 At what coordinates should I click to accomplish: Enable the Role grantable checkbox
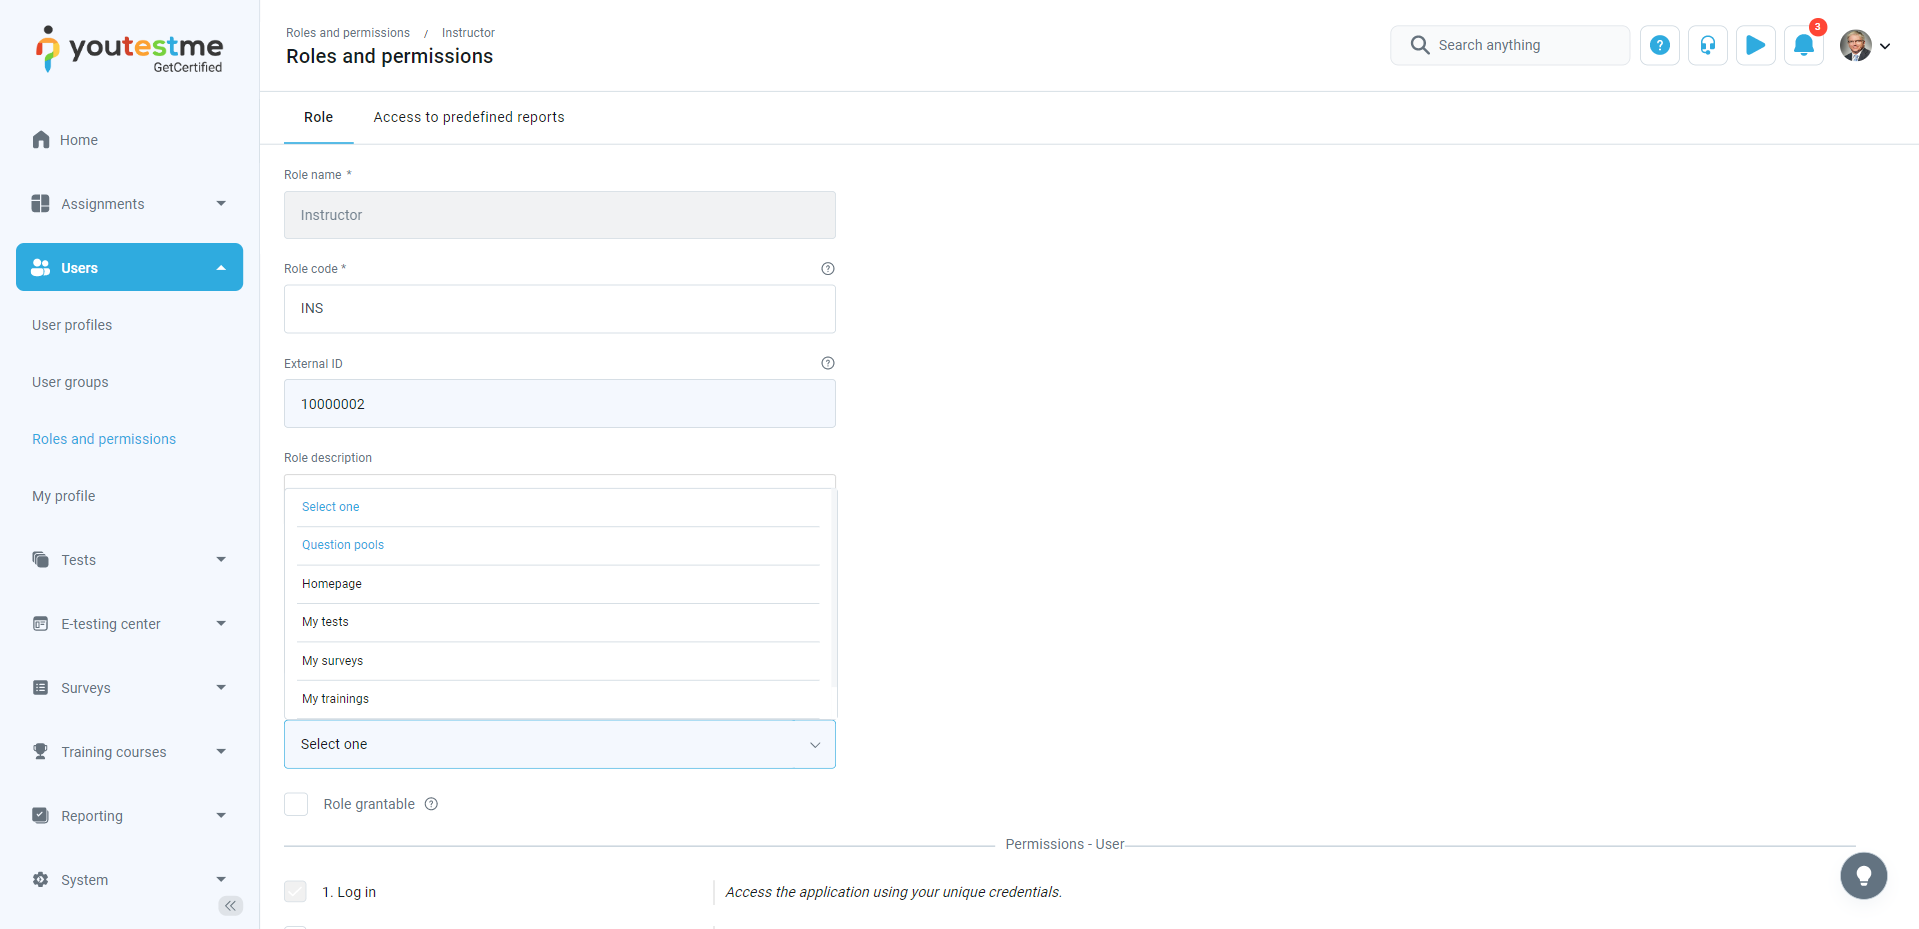coord(296,804)
